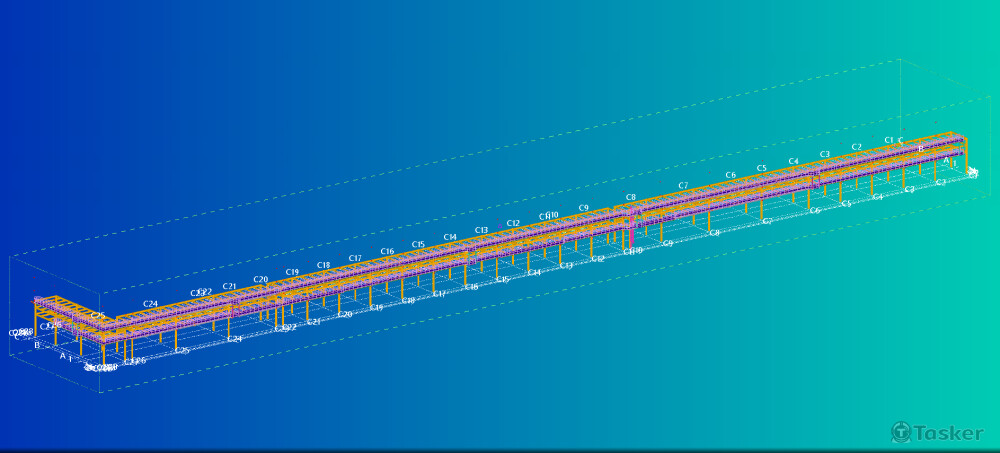Select the lower C24 grid label
Image resolution: width=1000 pixels, height=453 pixels.
(x=234, y=339)
